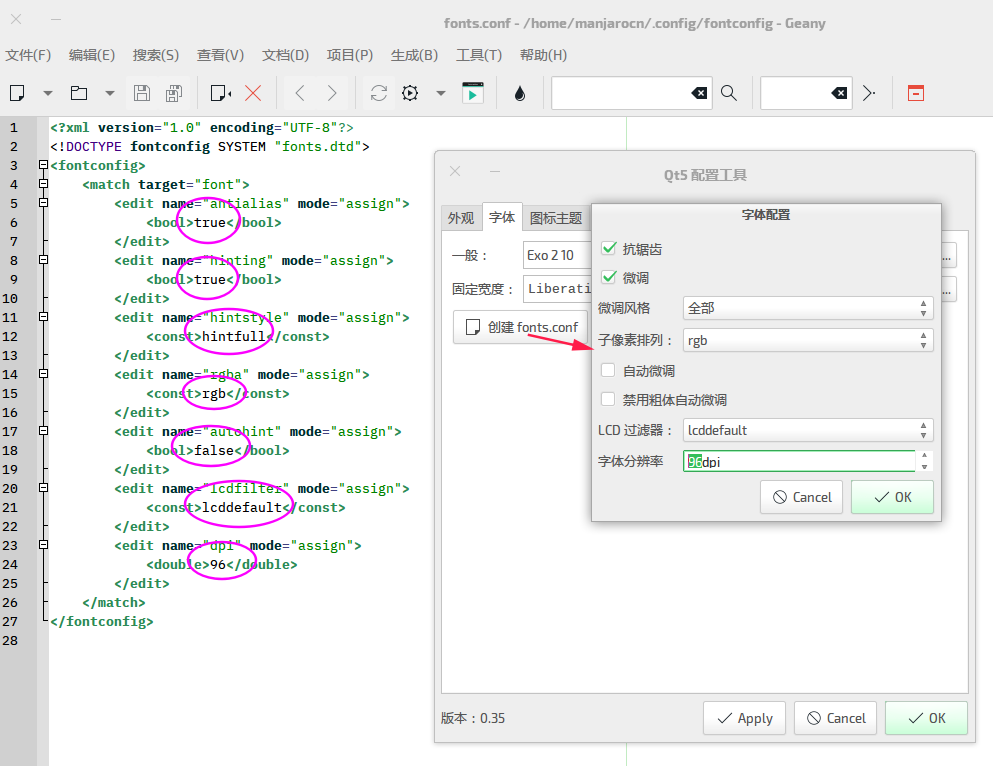Collapse the match fold on line 4
Image resolution: width=993 pixels, height=766 pixels.
[43, 184]
